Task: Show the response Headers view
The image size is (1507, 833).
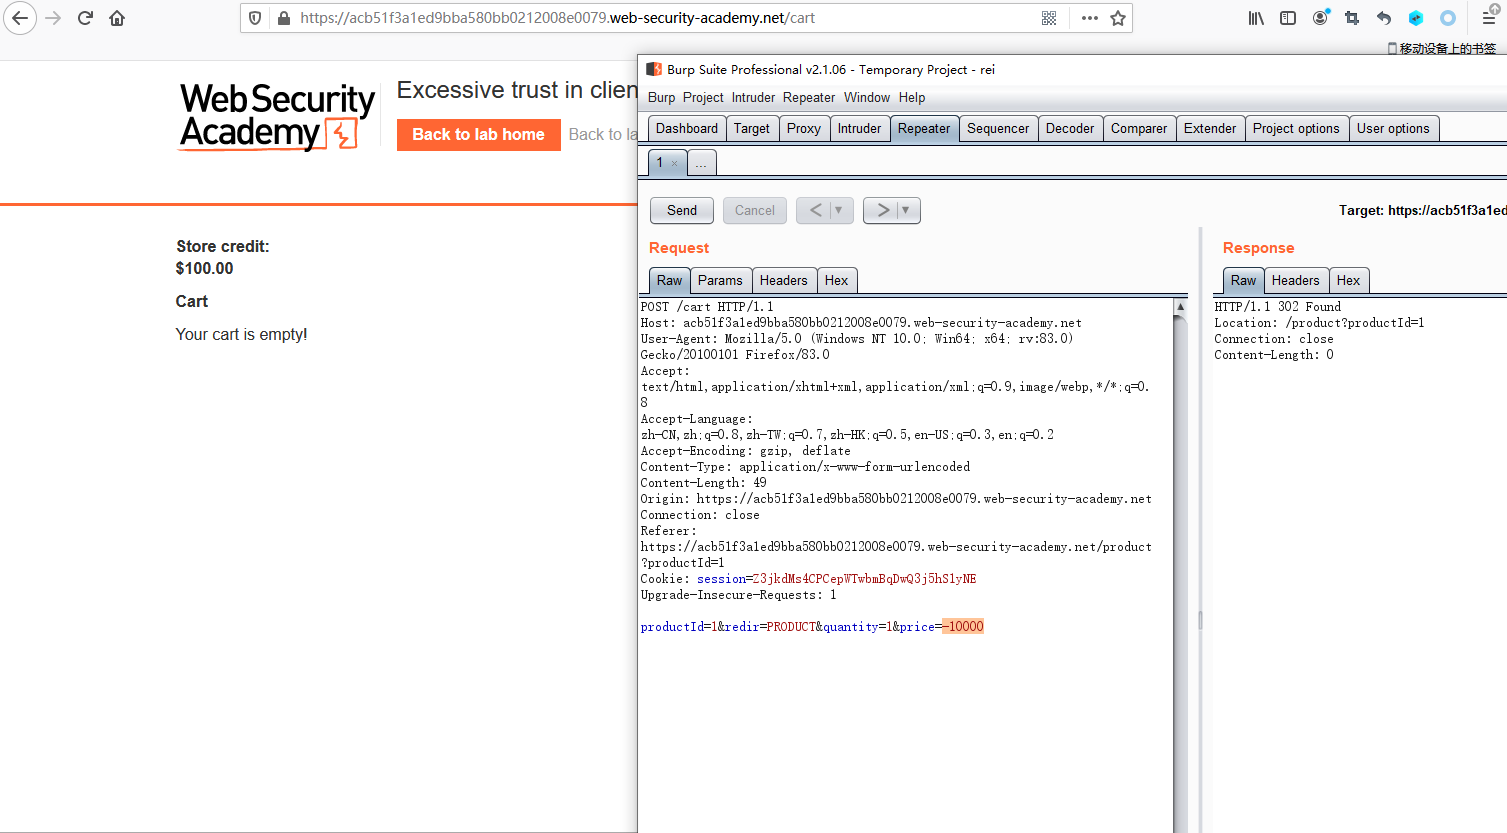Action: (x=1296, y=281)
